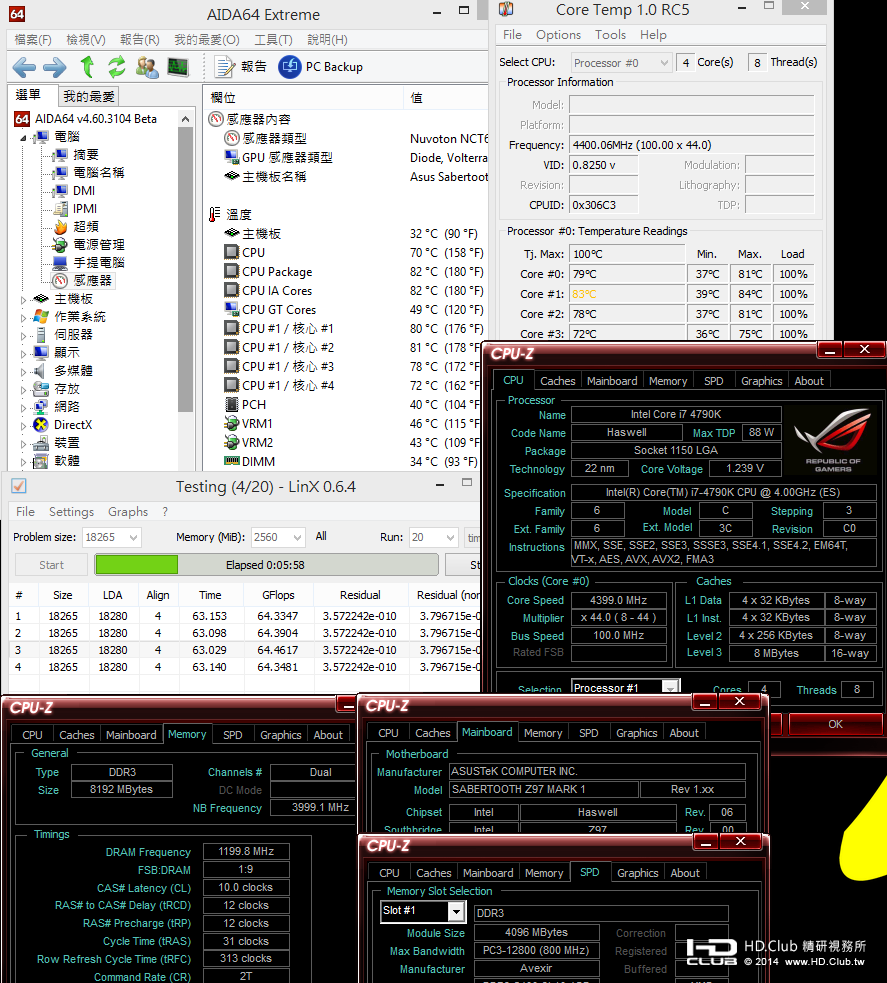Click the OK button in CPU-Z
This screenshot has width=887, height=983.
835,724
